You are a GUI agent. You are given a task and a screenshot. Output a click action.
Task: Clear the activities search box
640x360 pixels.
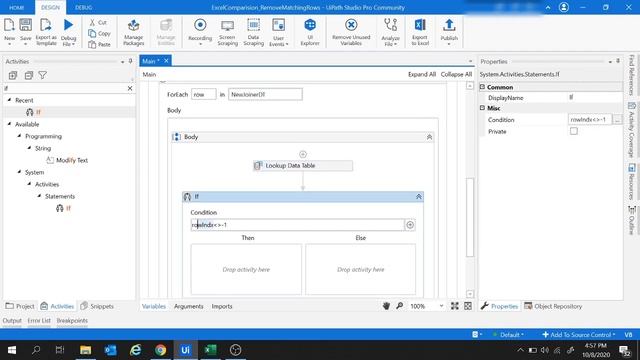(x=130, y=88)
